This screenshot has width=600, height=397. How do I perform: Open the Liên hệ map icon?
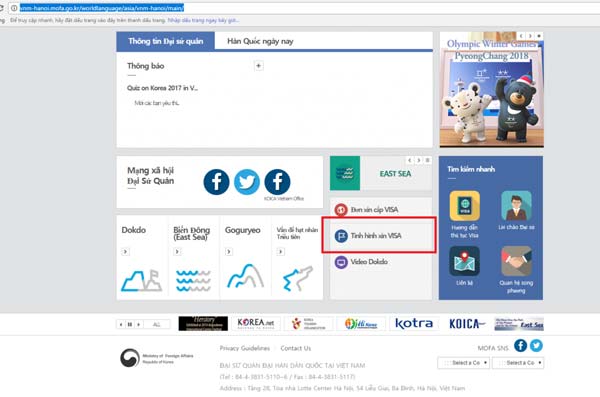(465, 261)
